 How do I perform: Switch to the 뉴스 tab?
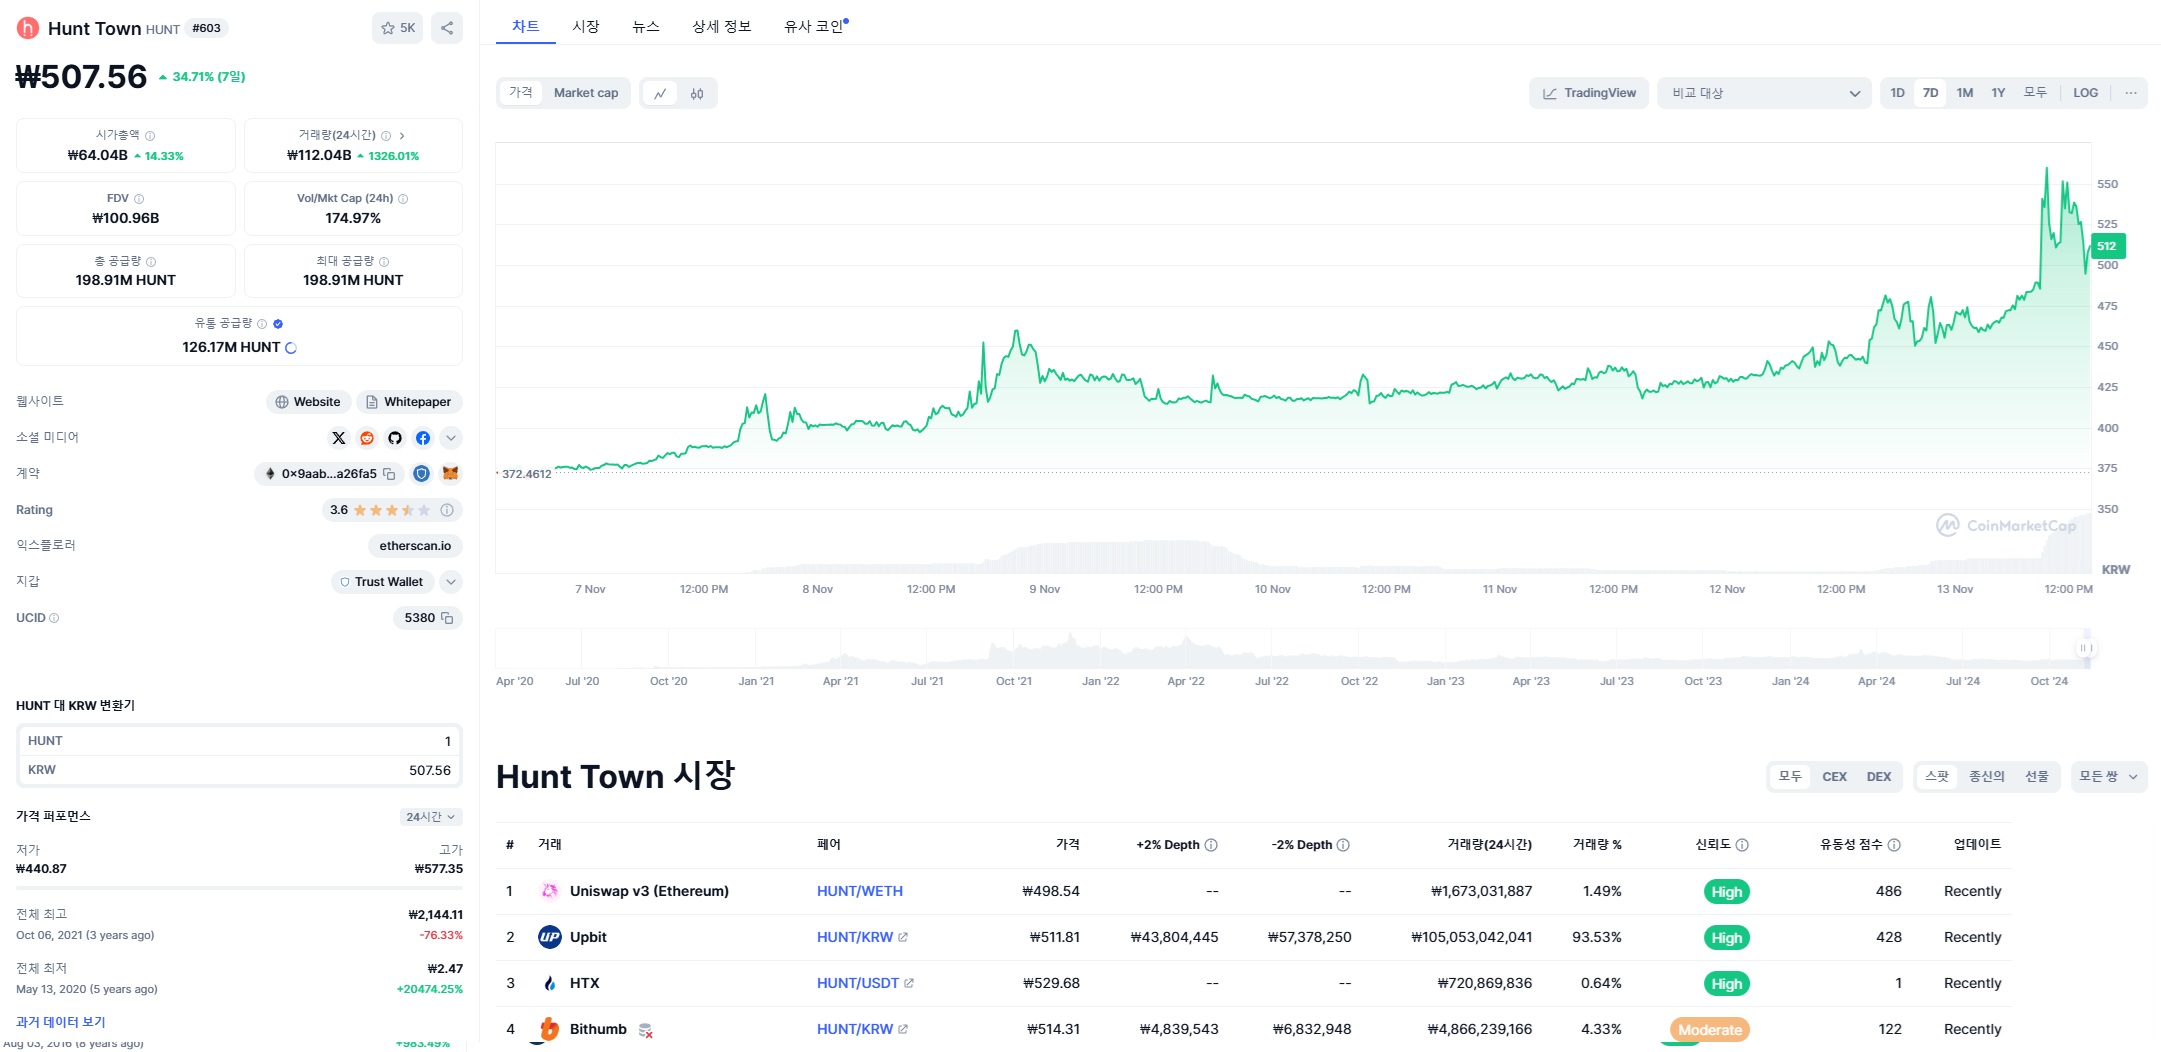tap(646, 26)
